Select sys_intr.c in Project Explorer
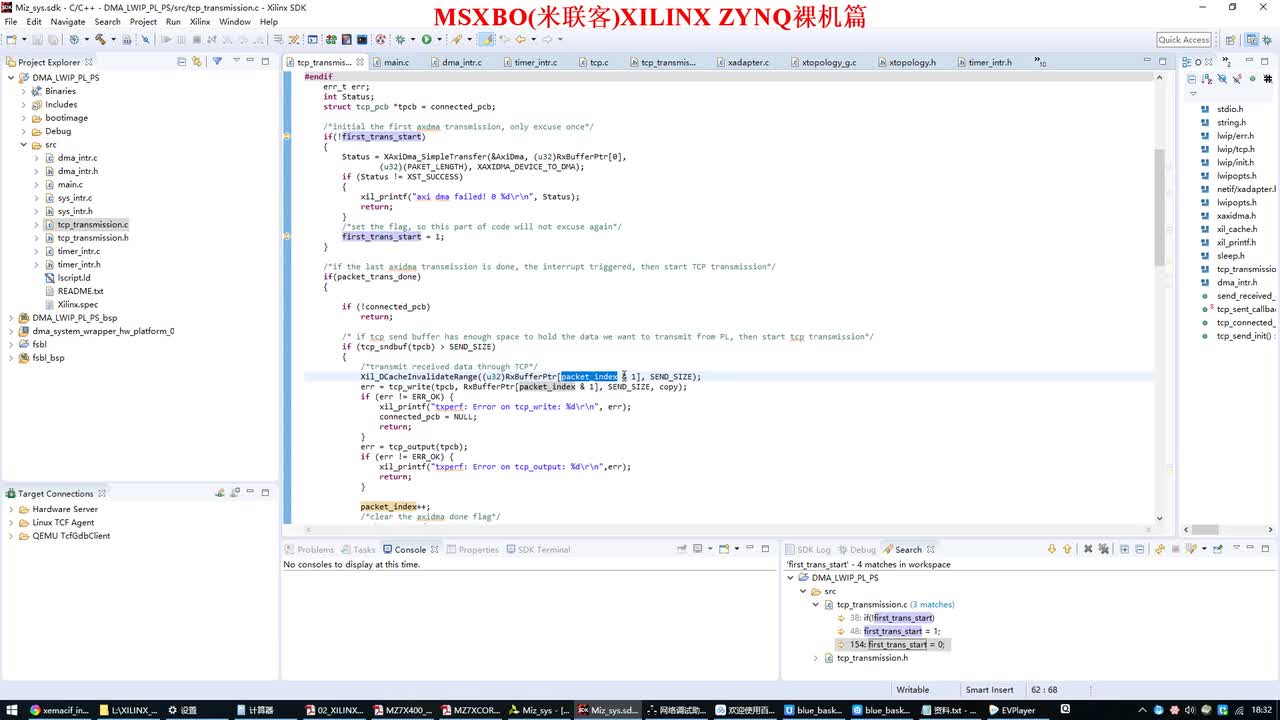The width and height of the screenshot is (1280, 720). (74, 198)
